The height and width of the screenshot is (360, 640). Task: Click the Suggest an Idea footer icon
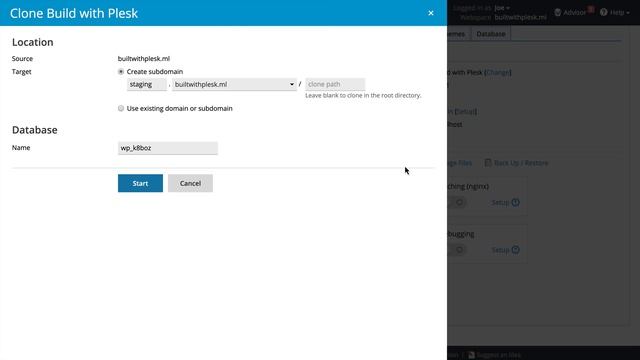click(471, 355)
